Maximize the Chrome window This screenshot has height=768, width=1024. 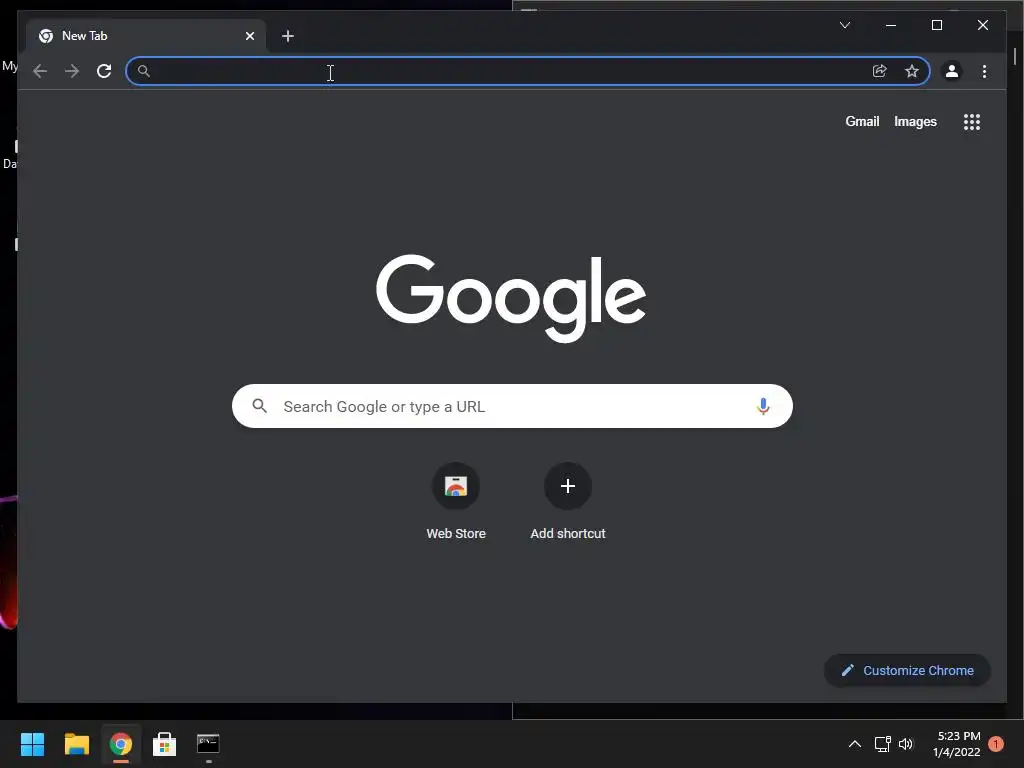[936, 25]
